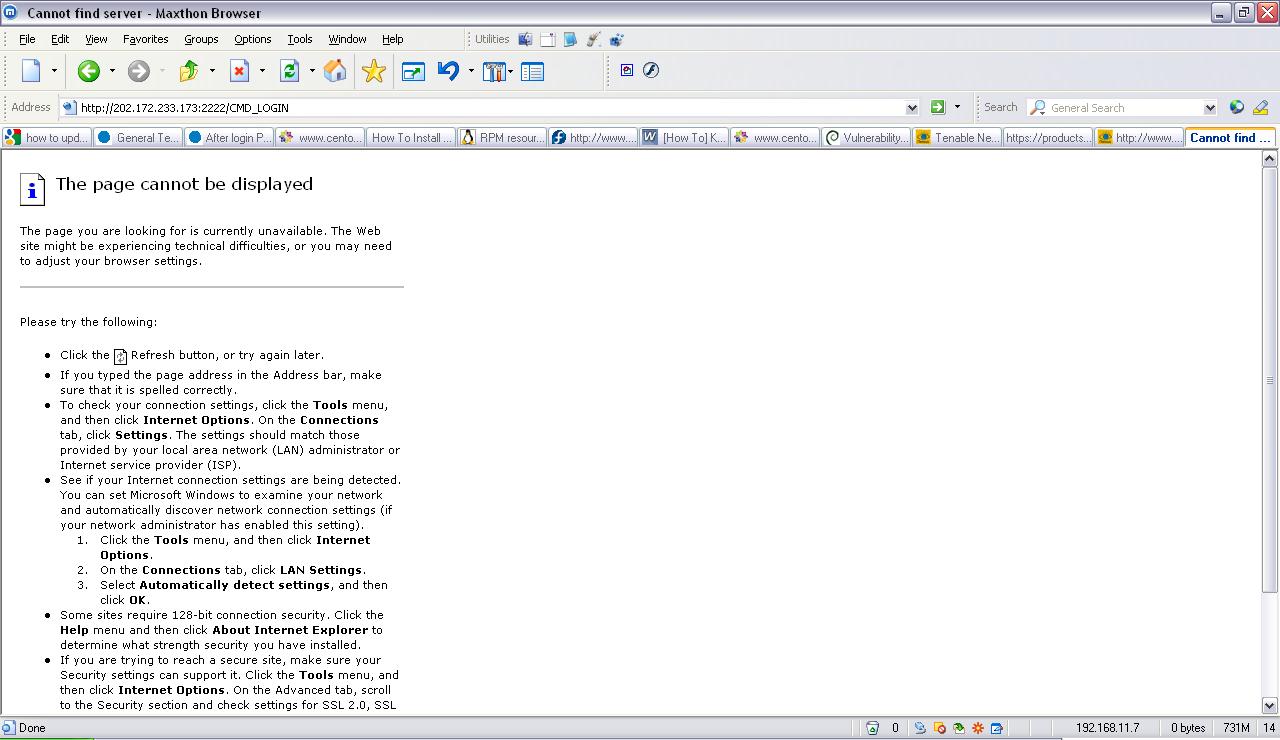Open the Groups menu
The image size is (1280, 740).
tap(201, 39)
